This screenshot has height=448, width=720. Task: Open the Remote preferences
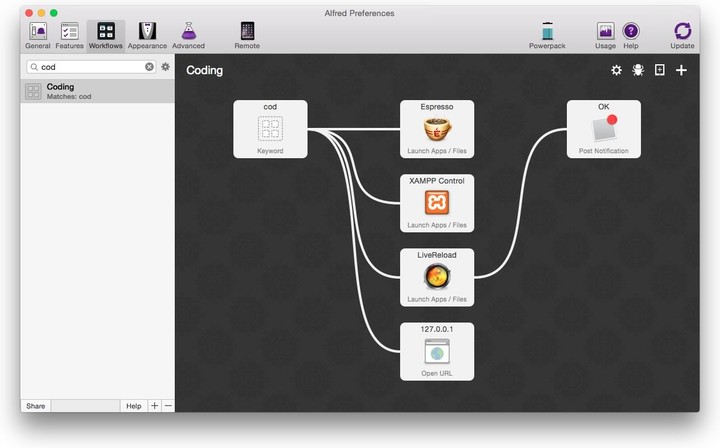(247, 34)
